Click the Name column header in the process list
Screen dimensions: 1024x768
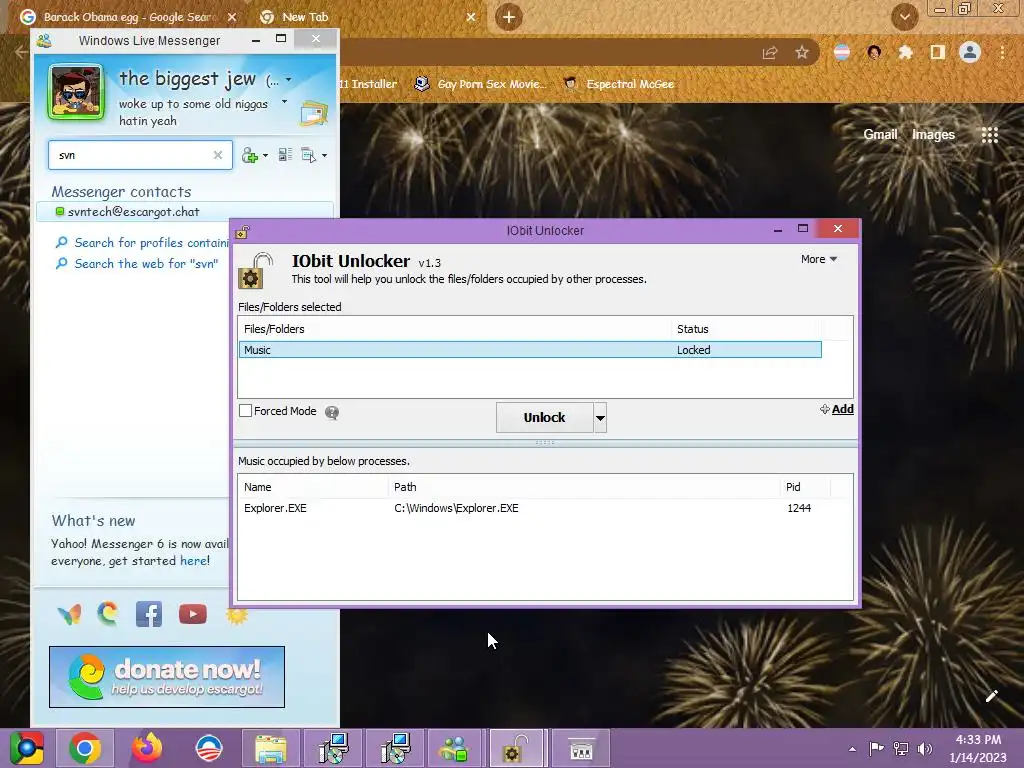[313, 487]
